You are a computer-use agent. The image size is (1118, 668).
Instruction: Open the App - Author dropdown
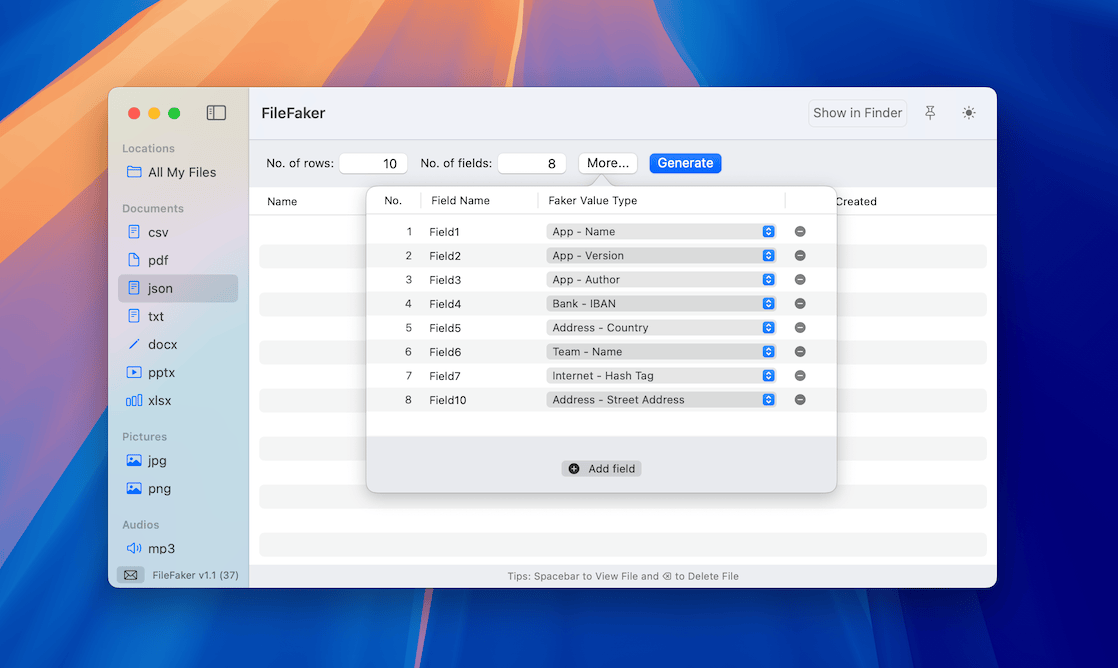(x=661, y=279)
